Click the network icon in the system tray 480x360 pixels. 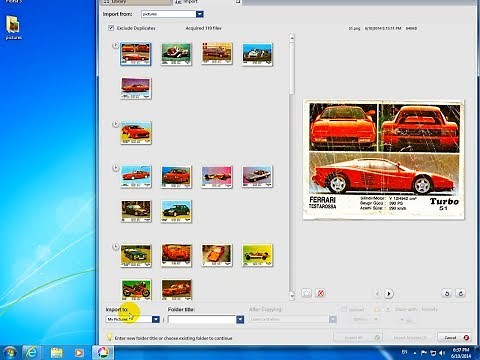click(433, 352)
